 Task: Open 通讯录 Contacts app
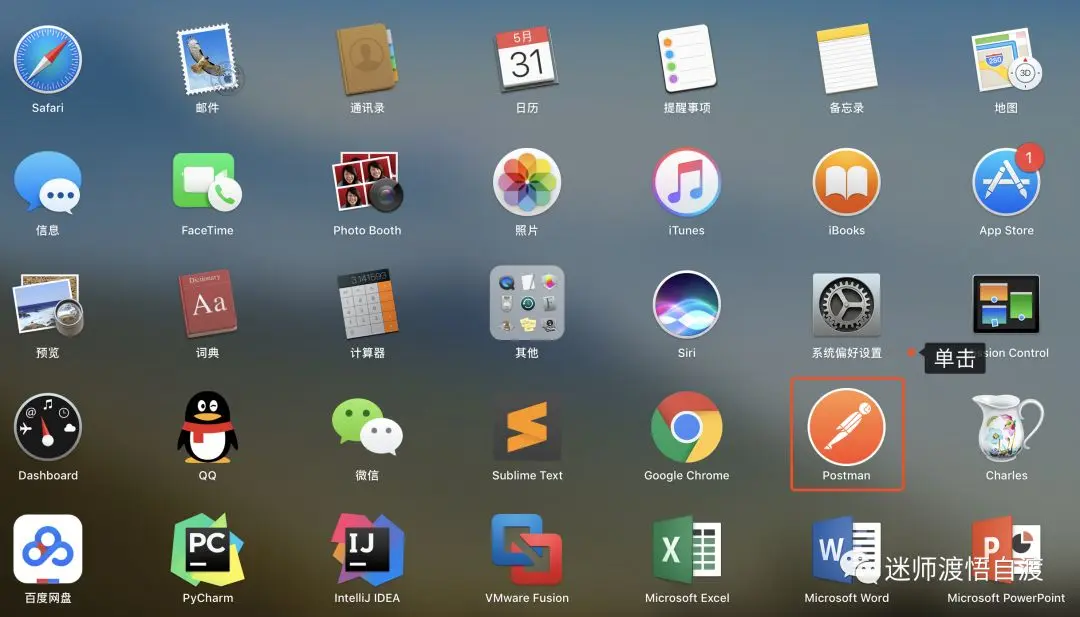coord(367,59)
